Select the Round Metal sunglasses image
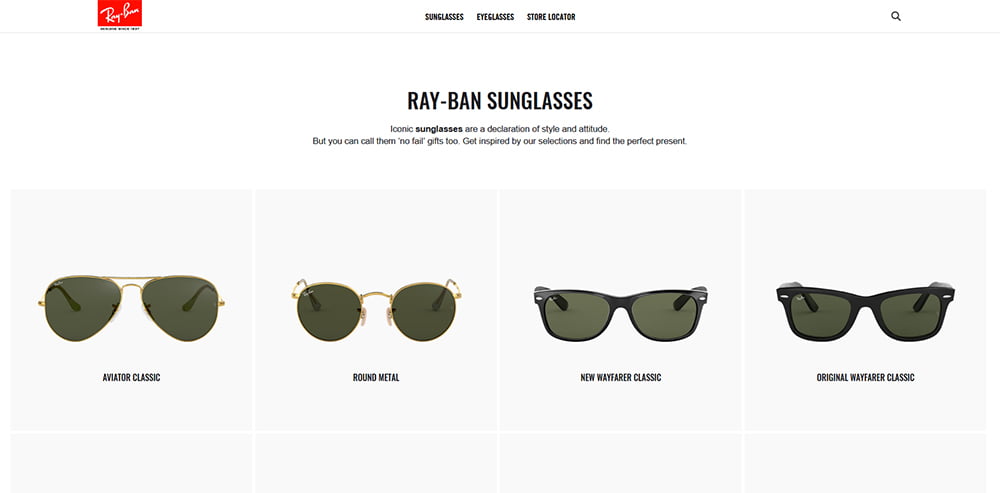Viewport: 1000px width, 493px height. [376, 309]
